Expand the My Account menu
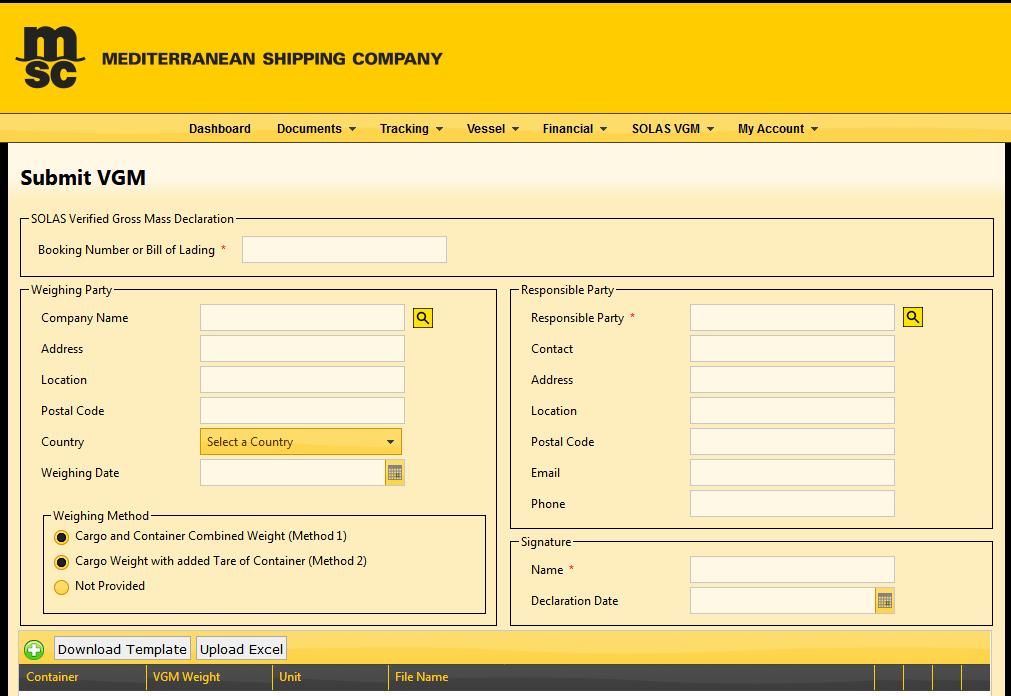Screen dimensions: 1011x696 click(778, 128)
